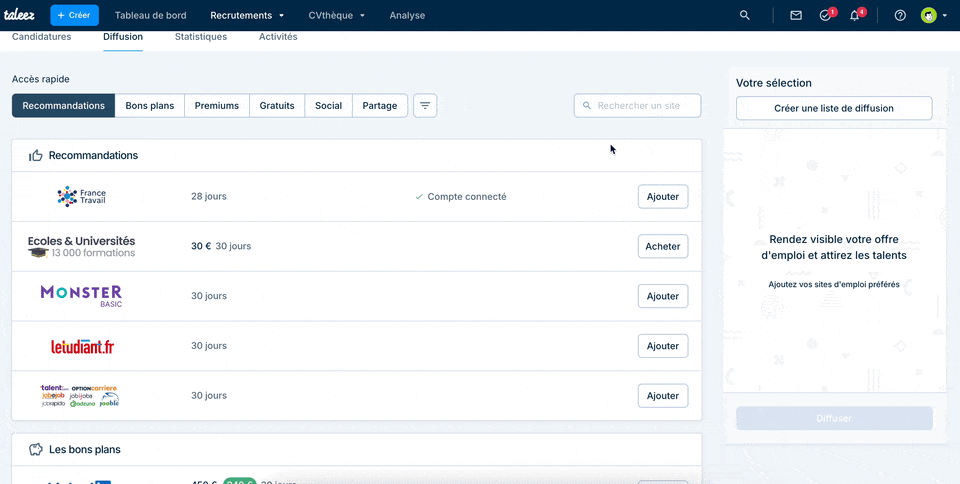The height and width of the screenshot is (484, 960).
Task: Add letudiant.fr to selection
Action: click(x=663, y=346)
